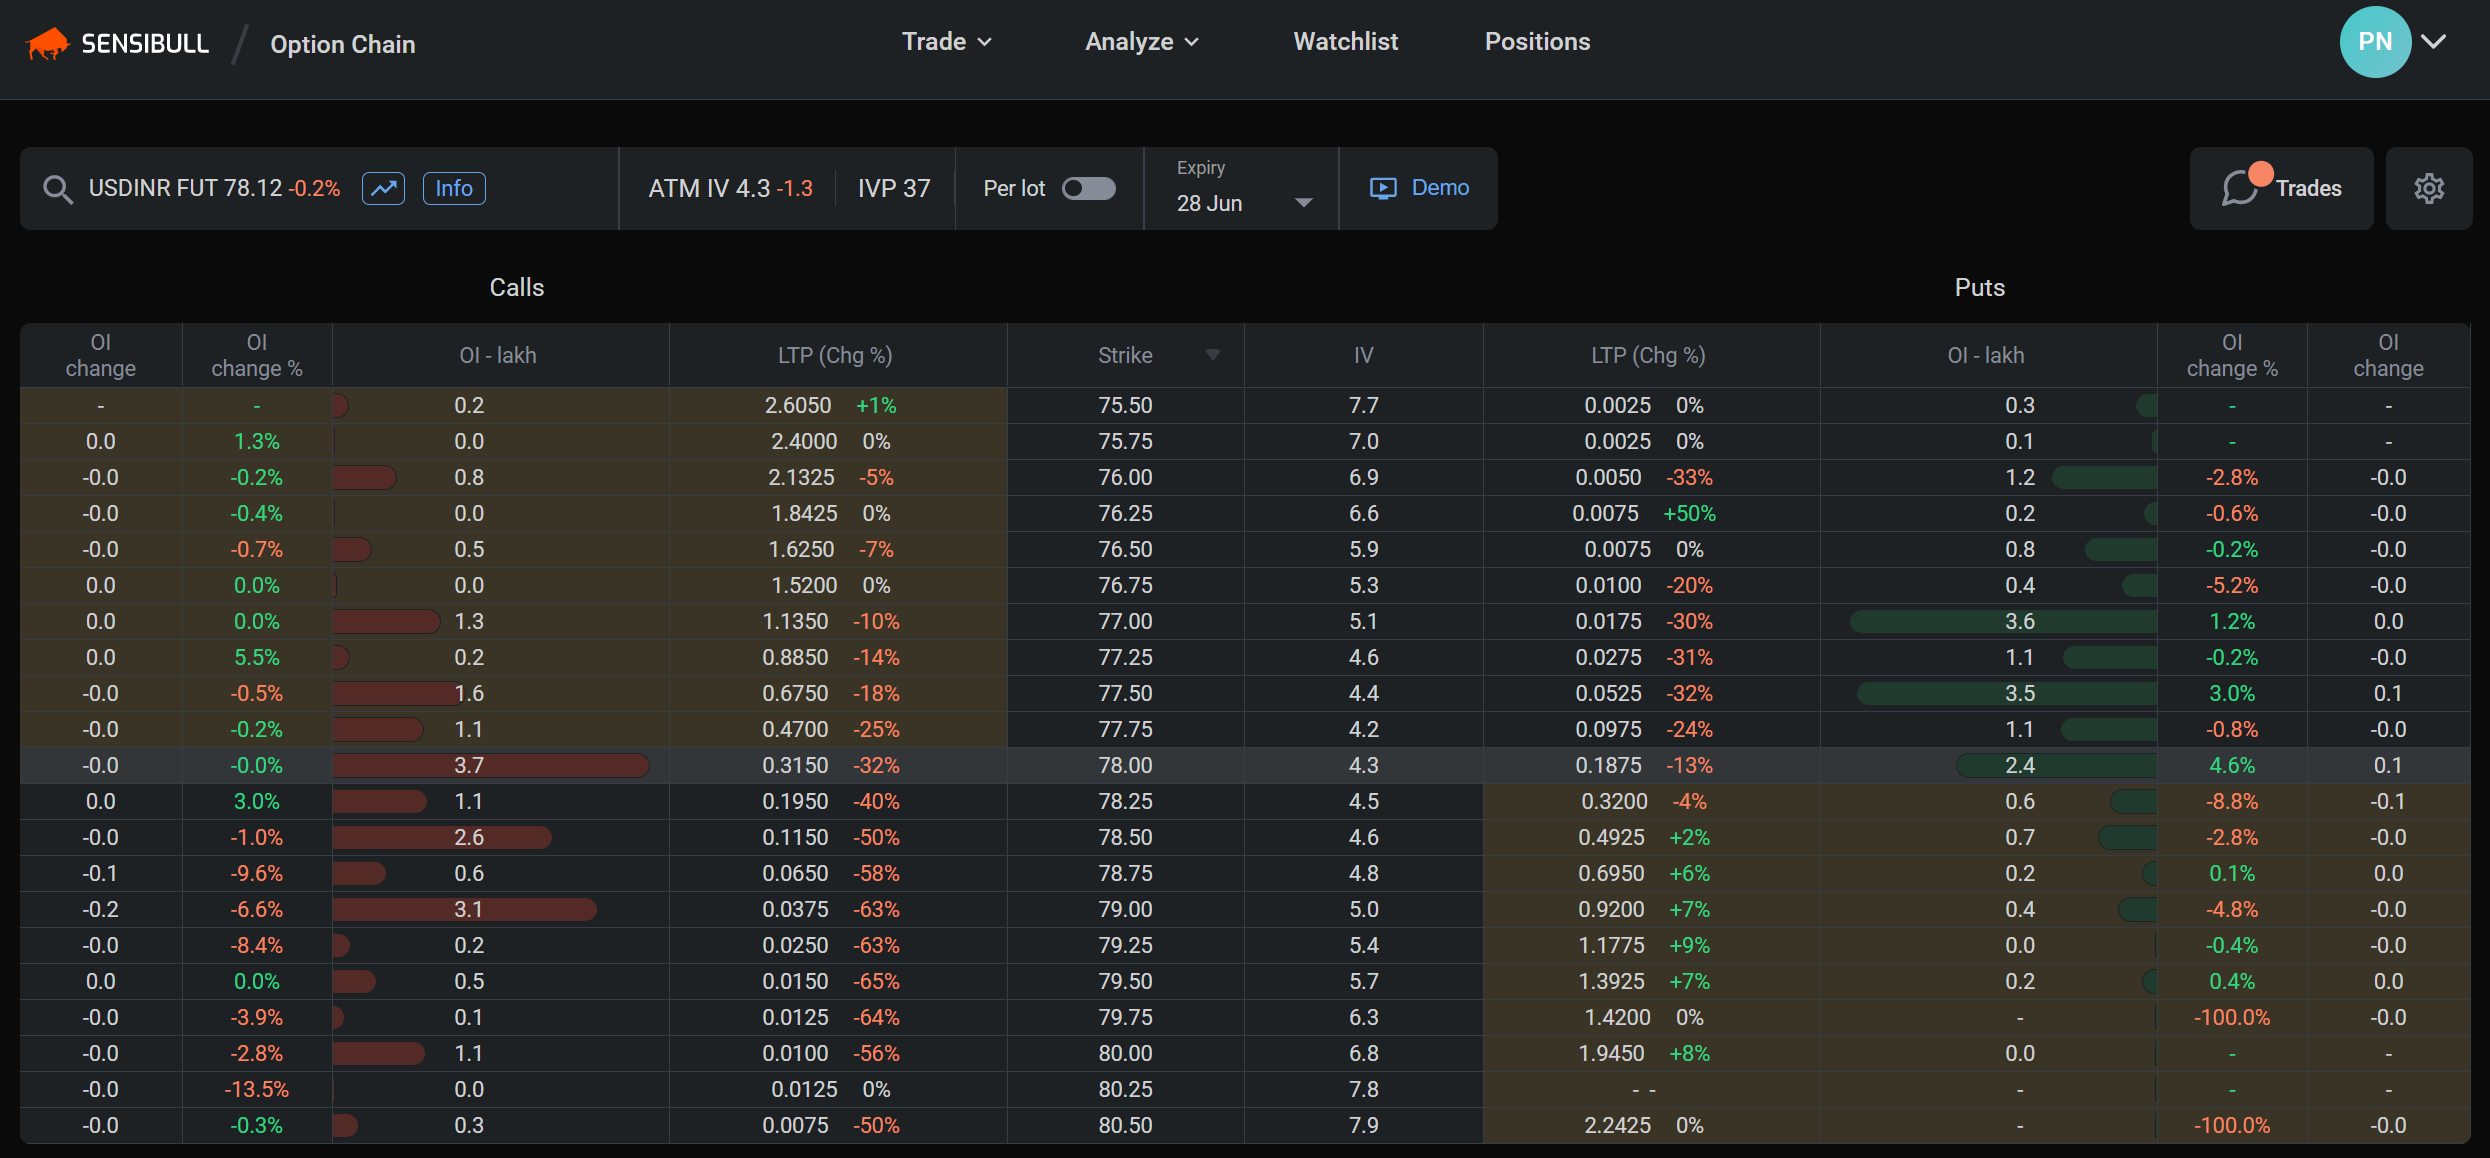Open the Analyze menu dropdown

pos(1141,42)
